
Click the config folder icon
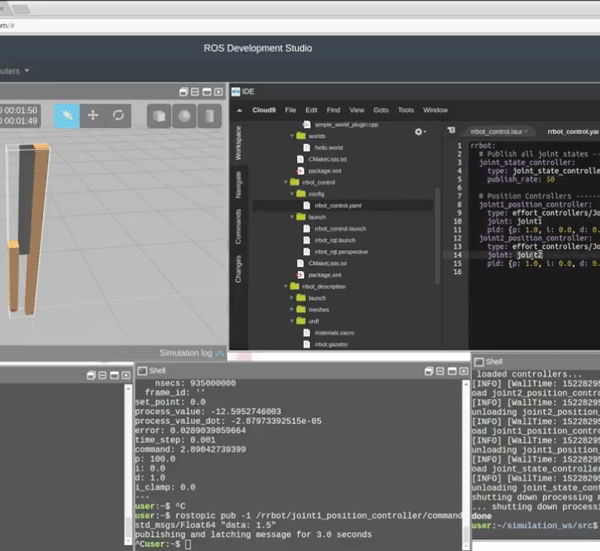click(x=301, y=194)
